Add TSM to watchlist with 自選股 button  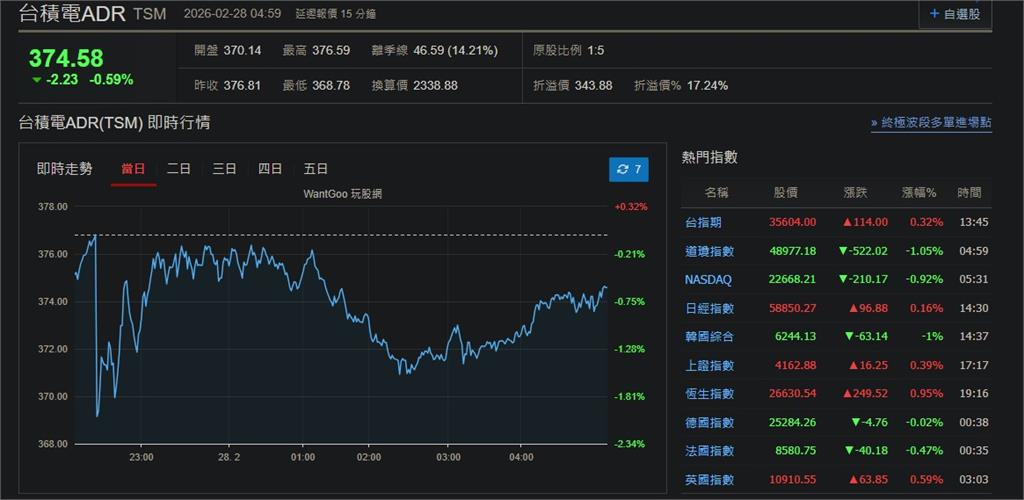955,14
